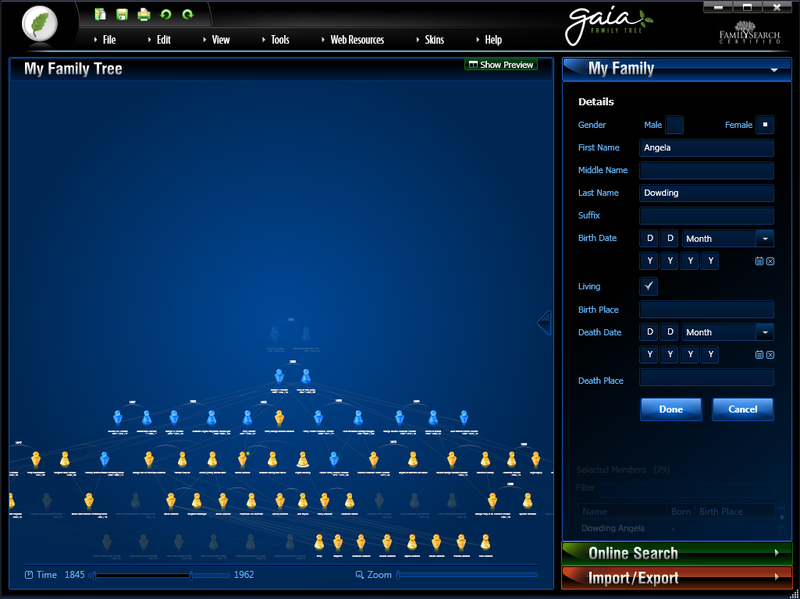Click the Zoom magnifier icon
The width and height of the screenshot is (800, 599).
point(360,575)
